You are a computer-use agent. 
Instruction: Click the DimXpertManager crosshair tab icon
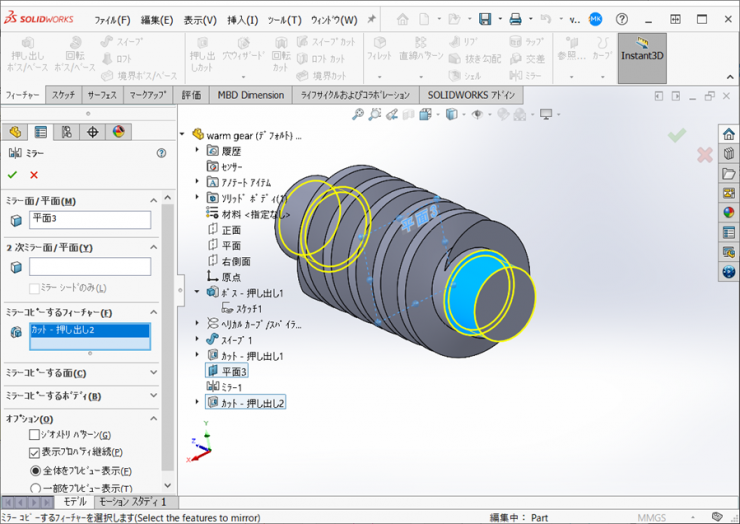92,132
